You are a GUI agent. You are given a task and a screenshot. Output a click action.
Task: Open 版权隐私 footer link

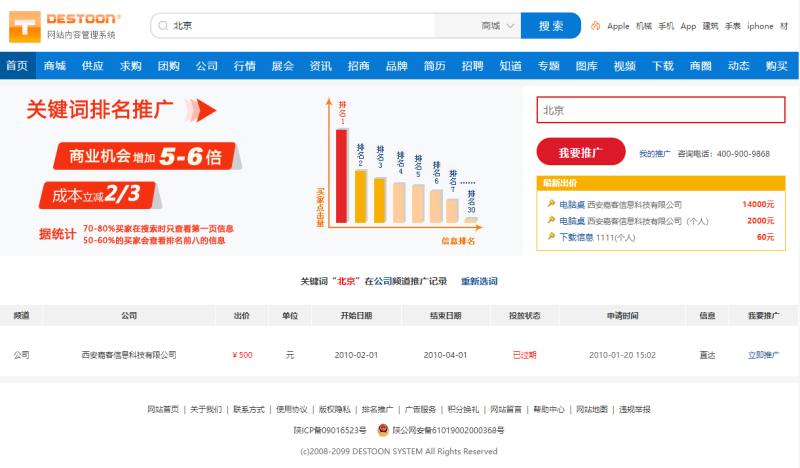click(x=335, y=409)
